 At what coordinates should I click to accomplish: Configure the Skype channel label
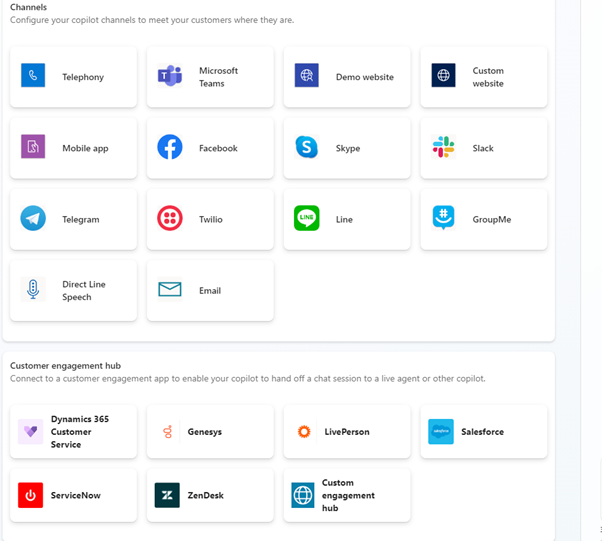click(348, 148)
